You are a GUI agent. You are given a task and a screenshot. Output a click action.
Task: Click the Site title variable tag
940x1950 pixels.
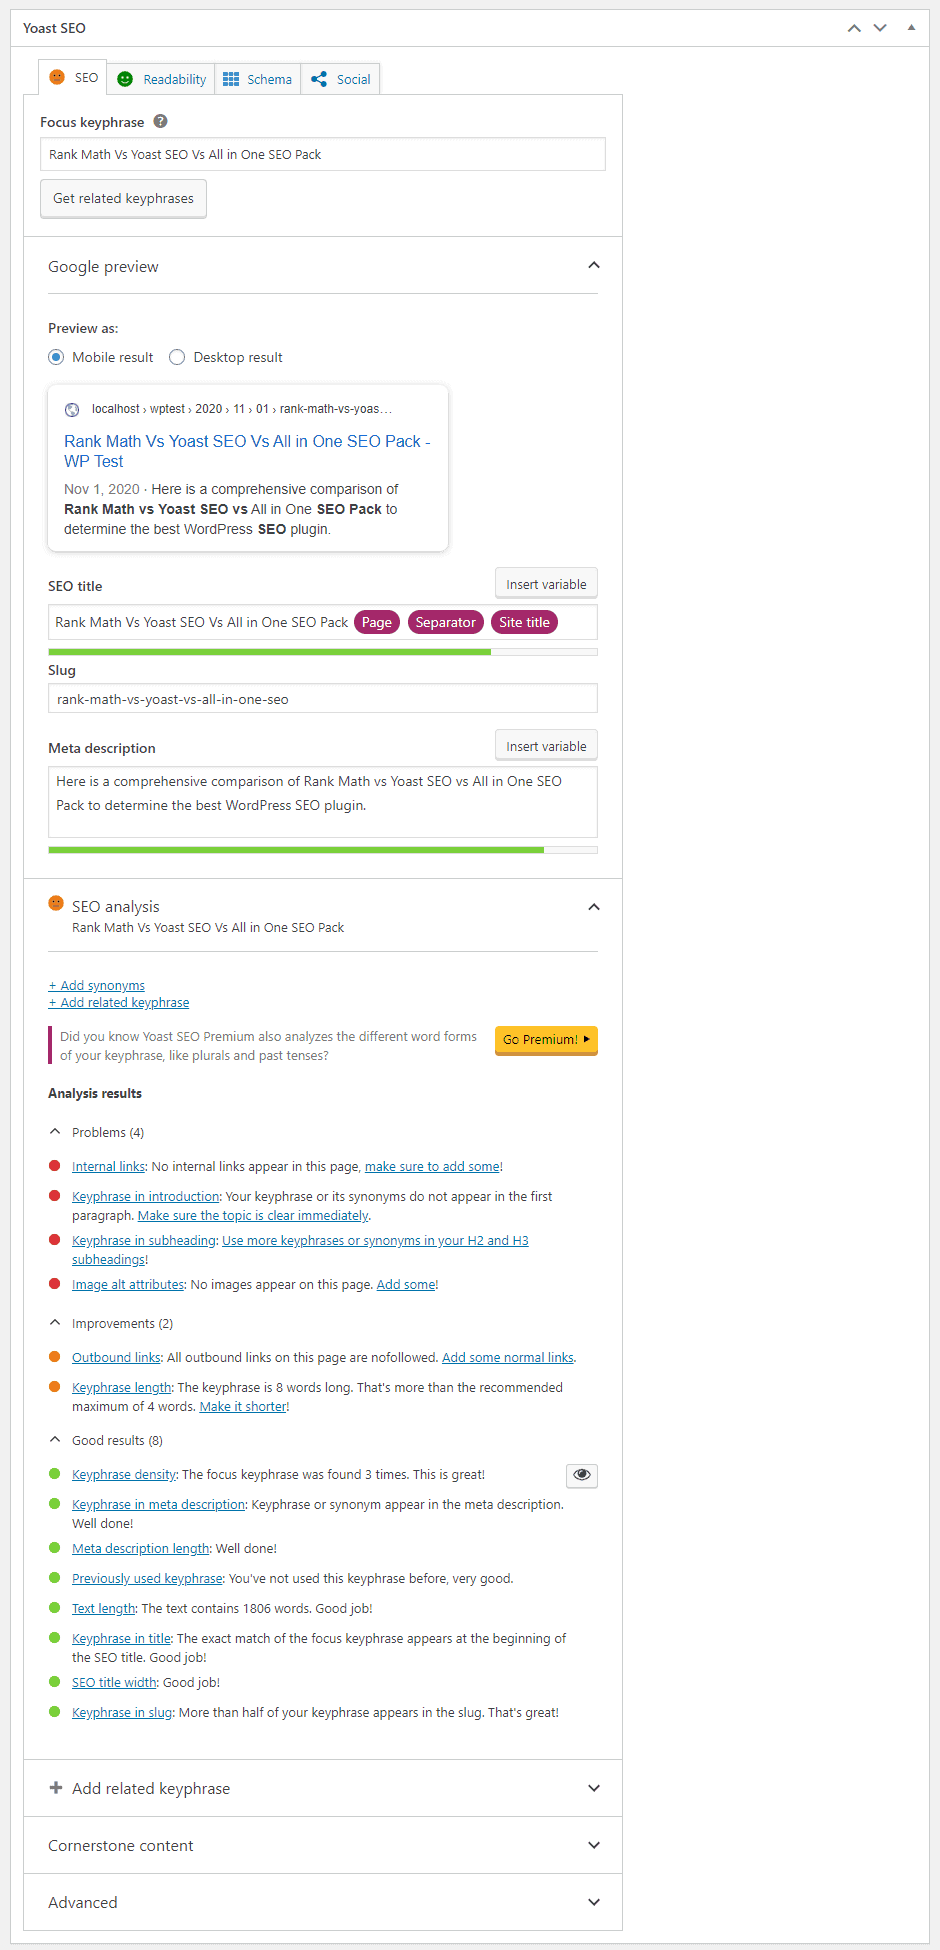click(525, 622)
